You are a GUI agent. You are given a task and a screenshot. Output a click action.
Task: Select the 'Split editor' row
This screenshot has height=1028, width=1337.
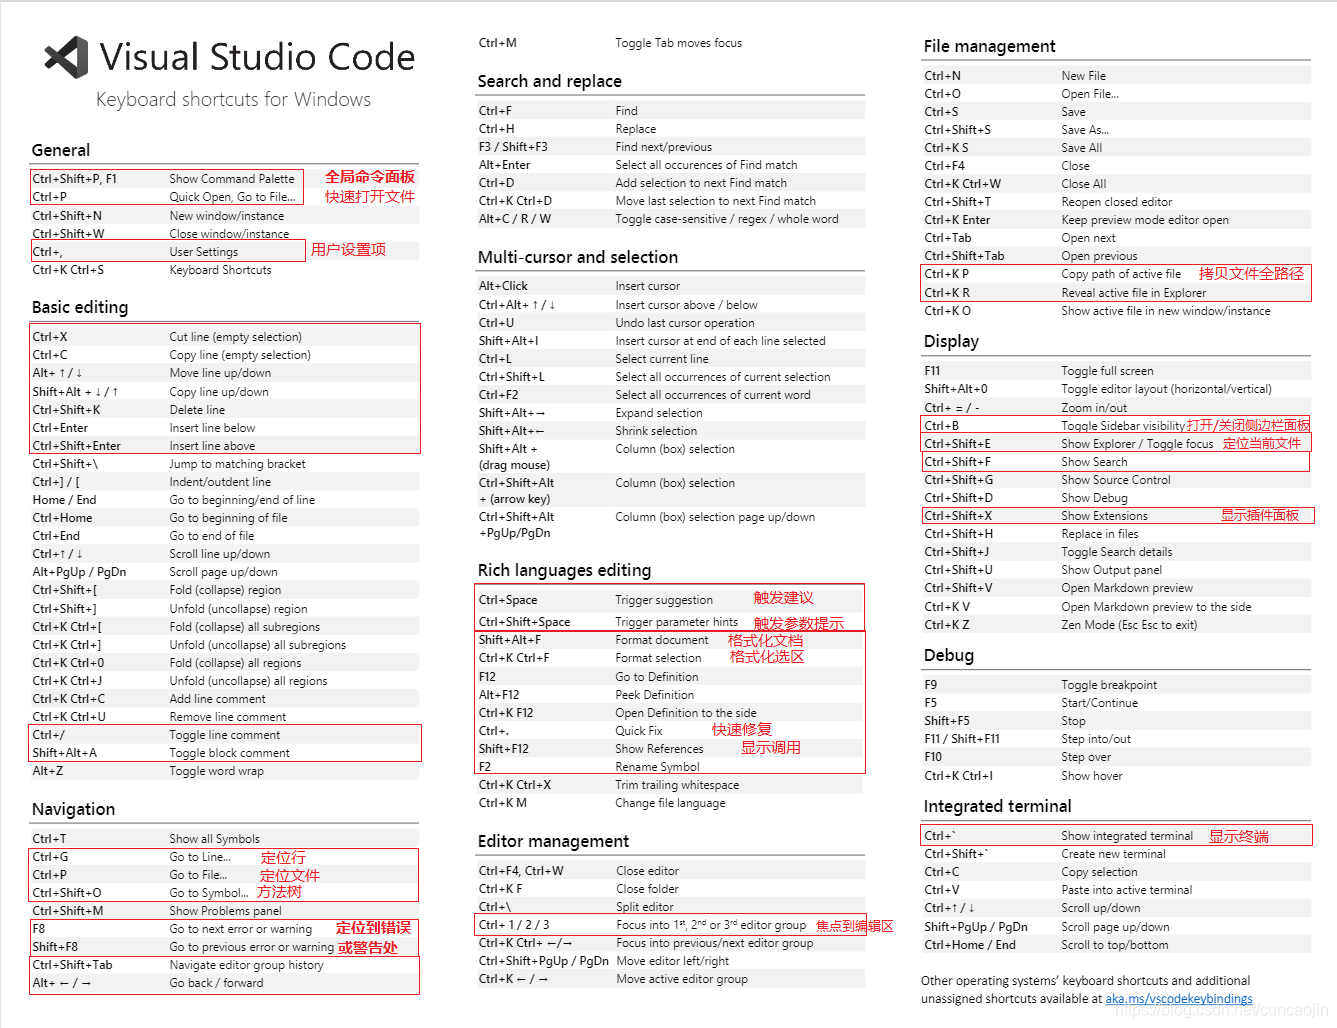671,907
